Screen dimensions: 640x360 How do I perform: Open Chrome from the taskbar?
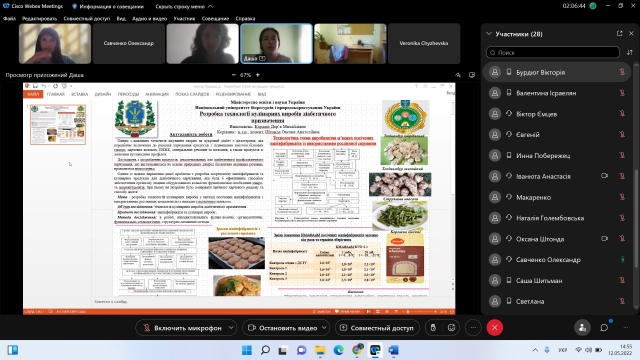357,350
